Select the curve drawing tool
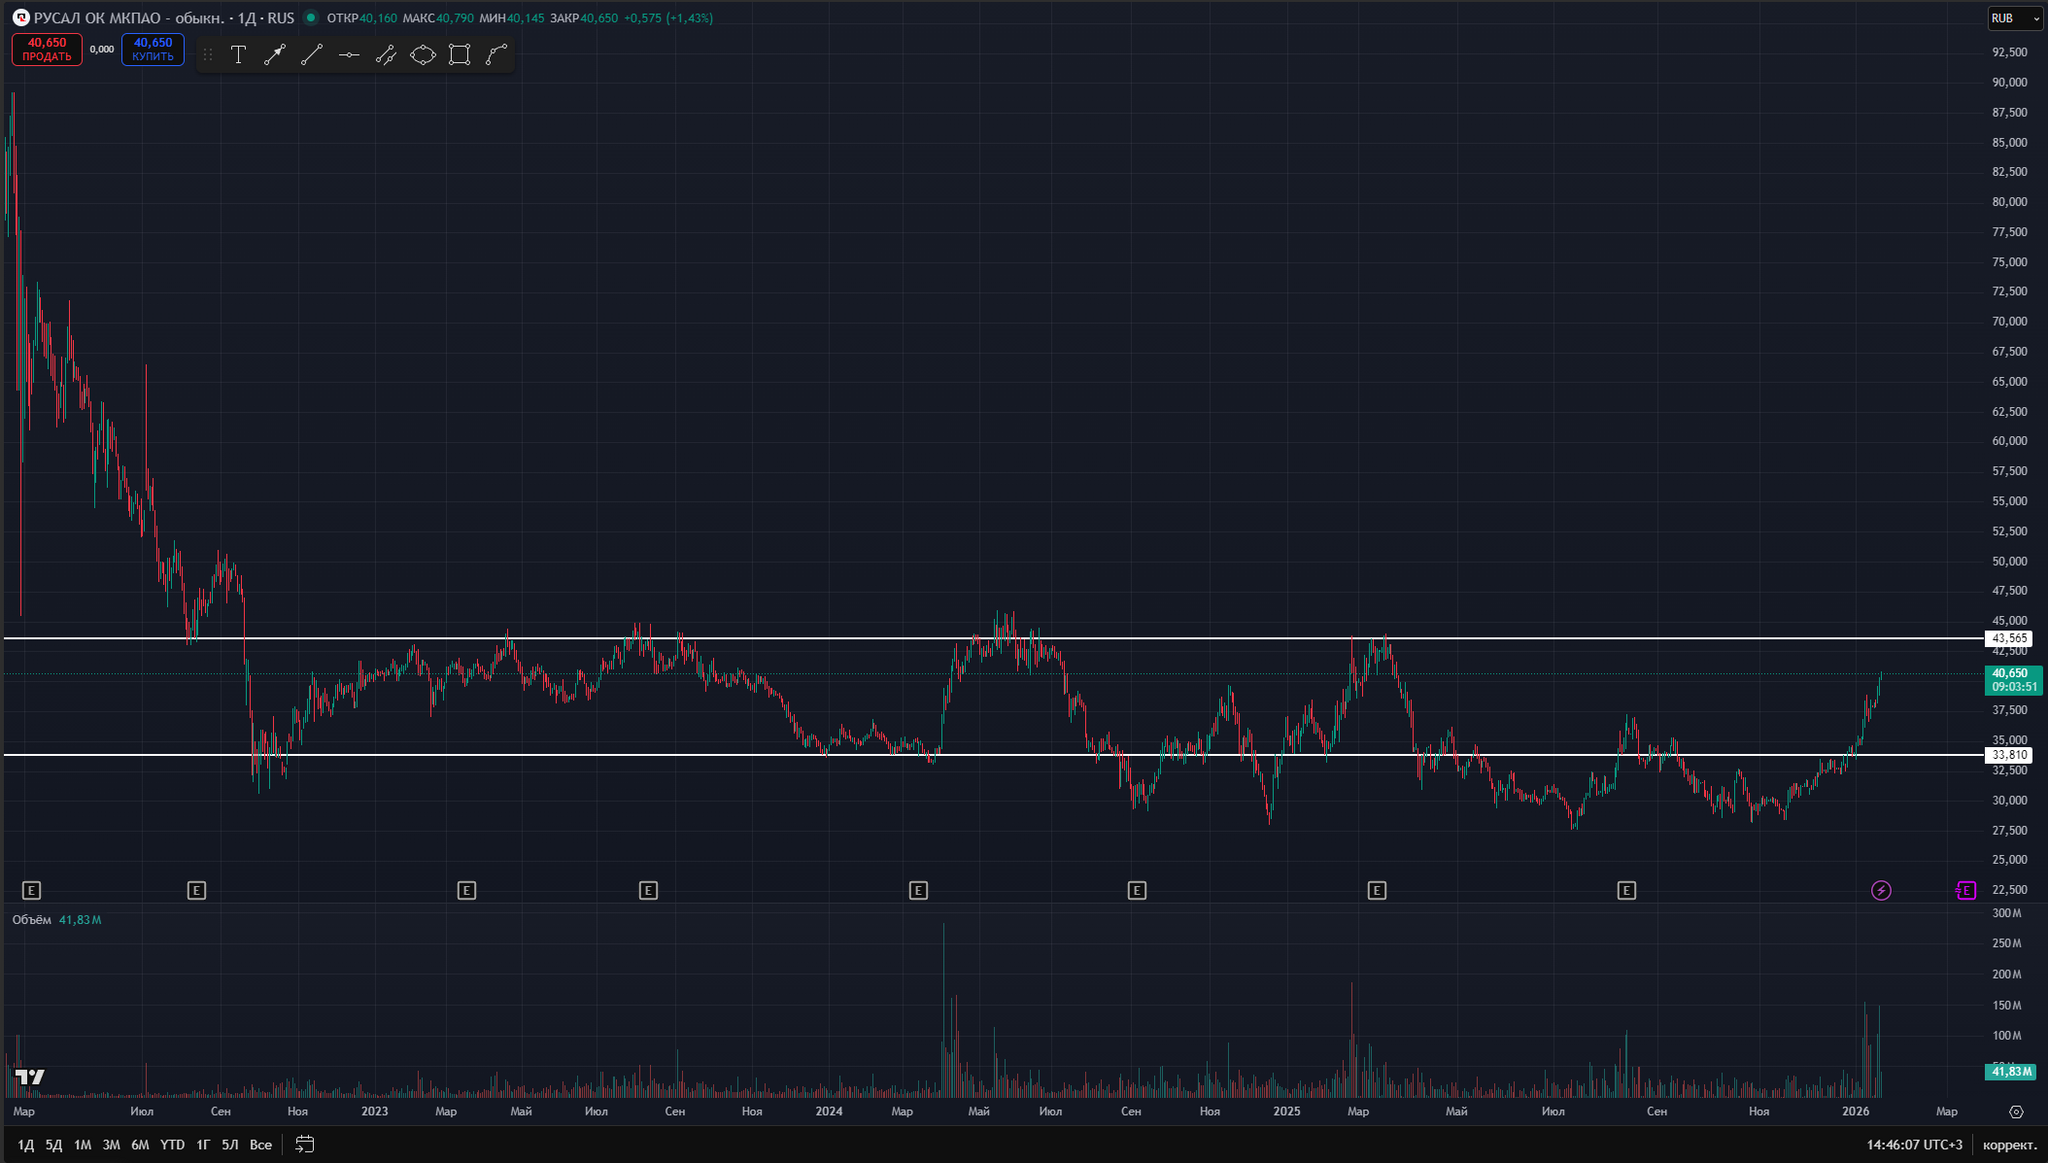This screenshot has width=2048, height=1163. coord(497,55)
